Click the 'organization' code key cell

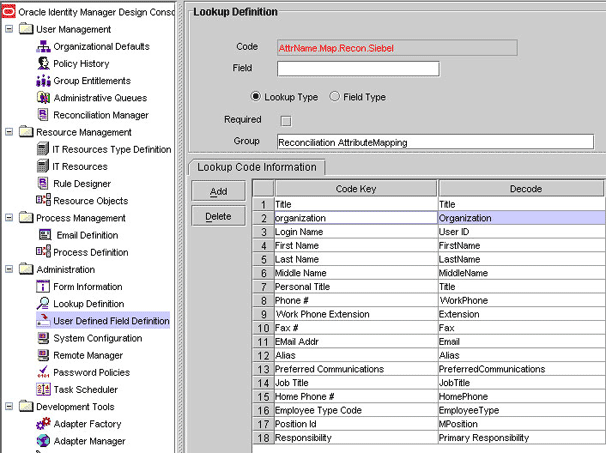[x=356, y=218]
